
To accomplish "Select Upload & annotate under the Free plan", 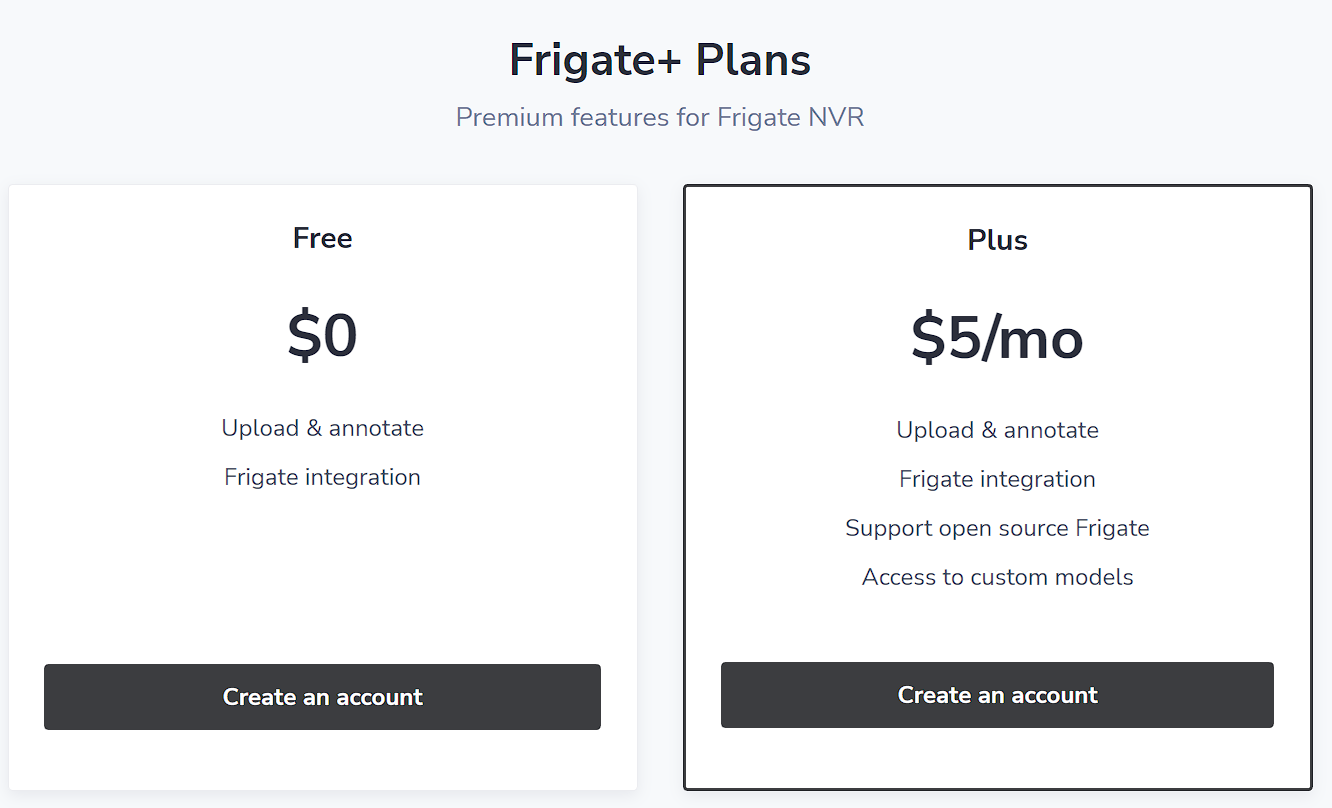I will (322, 428).
